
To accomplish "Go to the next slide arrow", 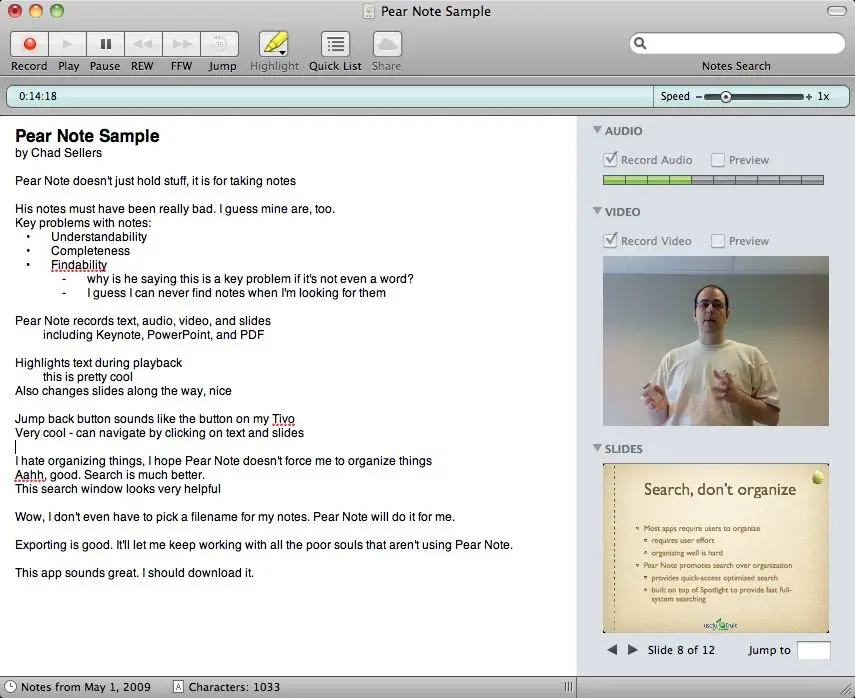I will pos(633,649).
